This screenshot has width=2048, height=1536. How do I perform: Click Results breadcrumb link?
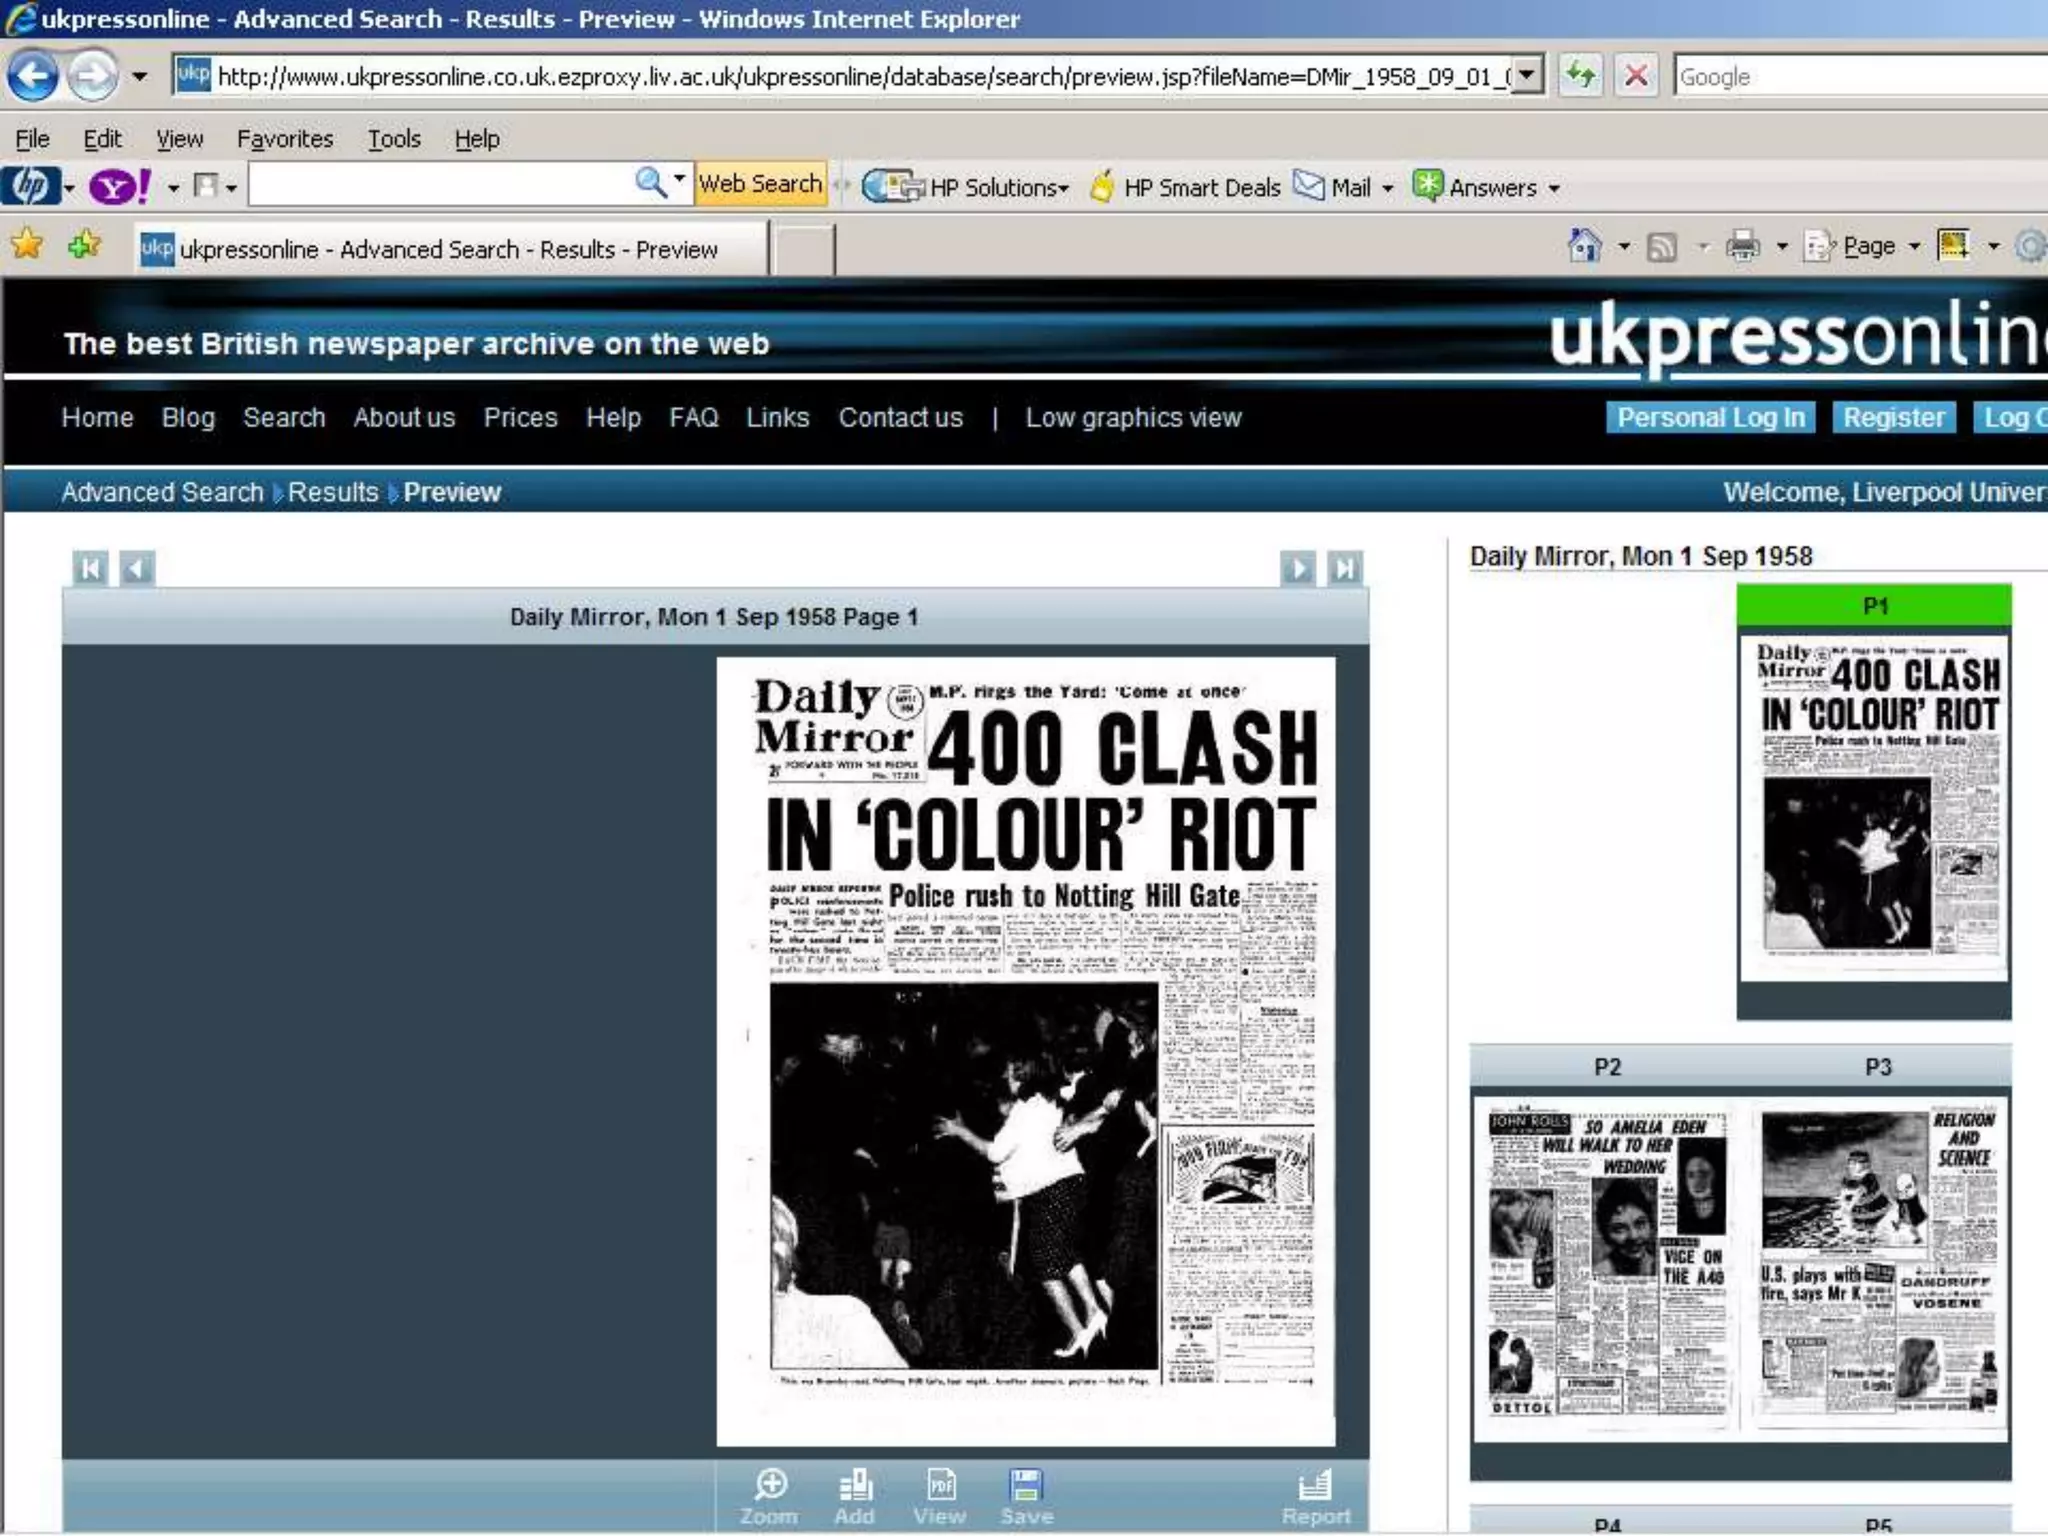pos(333,492)
